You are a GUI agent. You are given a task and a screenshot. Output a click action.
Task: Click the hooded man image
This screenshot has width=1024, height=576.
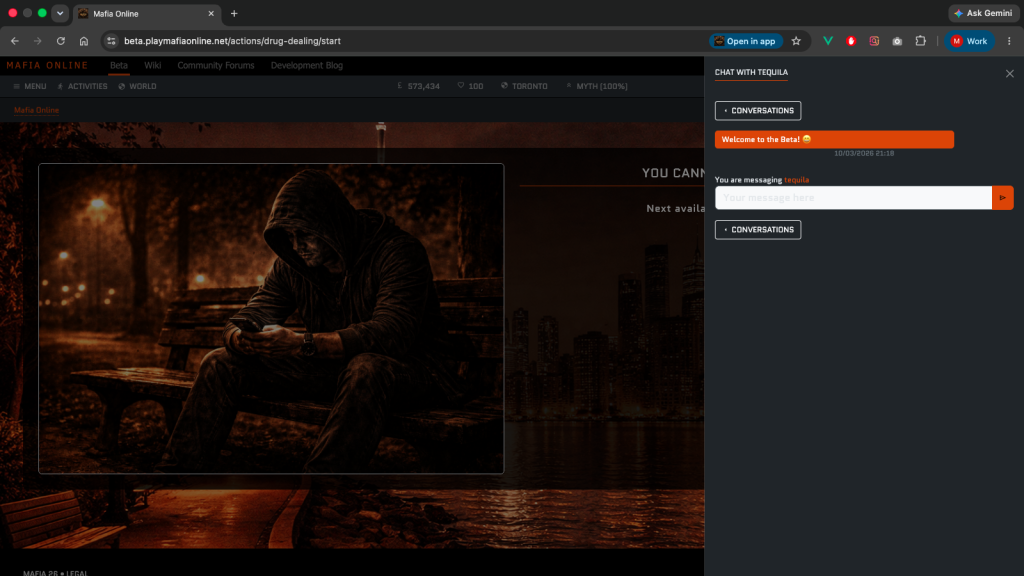271,319
